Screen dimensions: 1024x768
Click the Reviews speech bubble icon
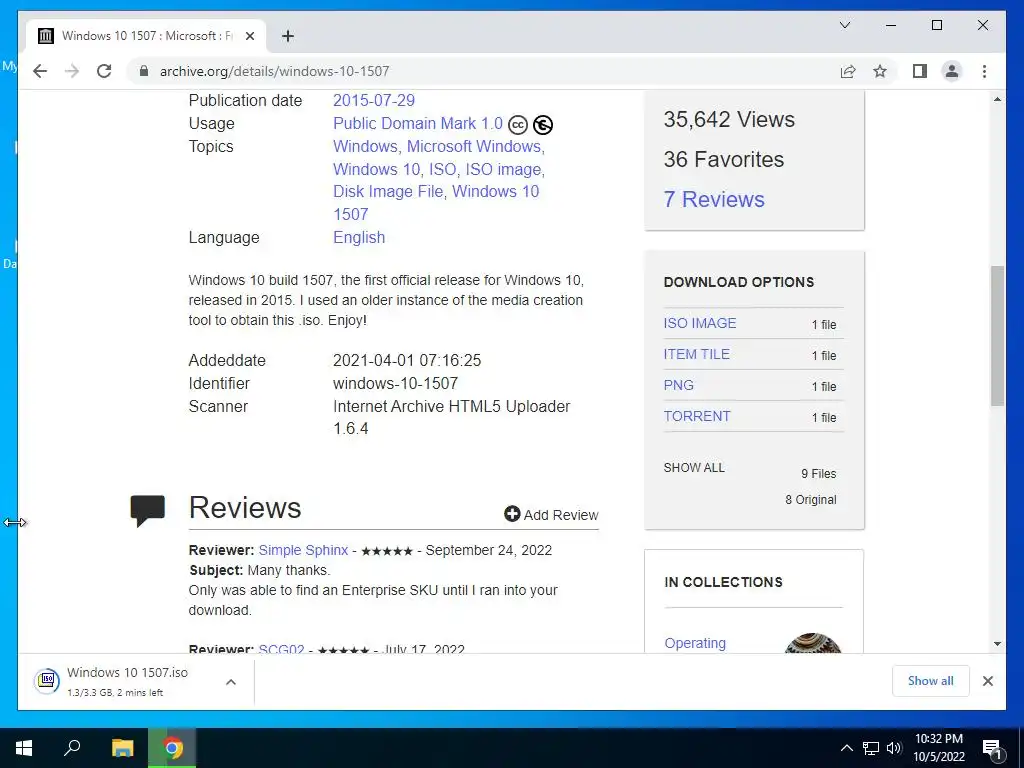point(148,511)
